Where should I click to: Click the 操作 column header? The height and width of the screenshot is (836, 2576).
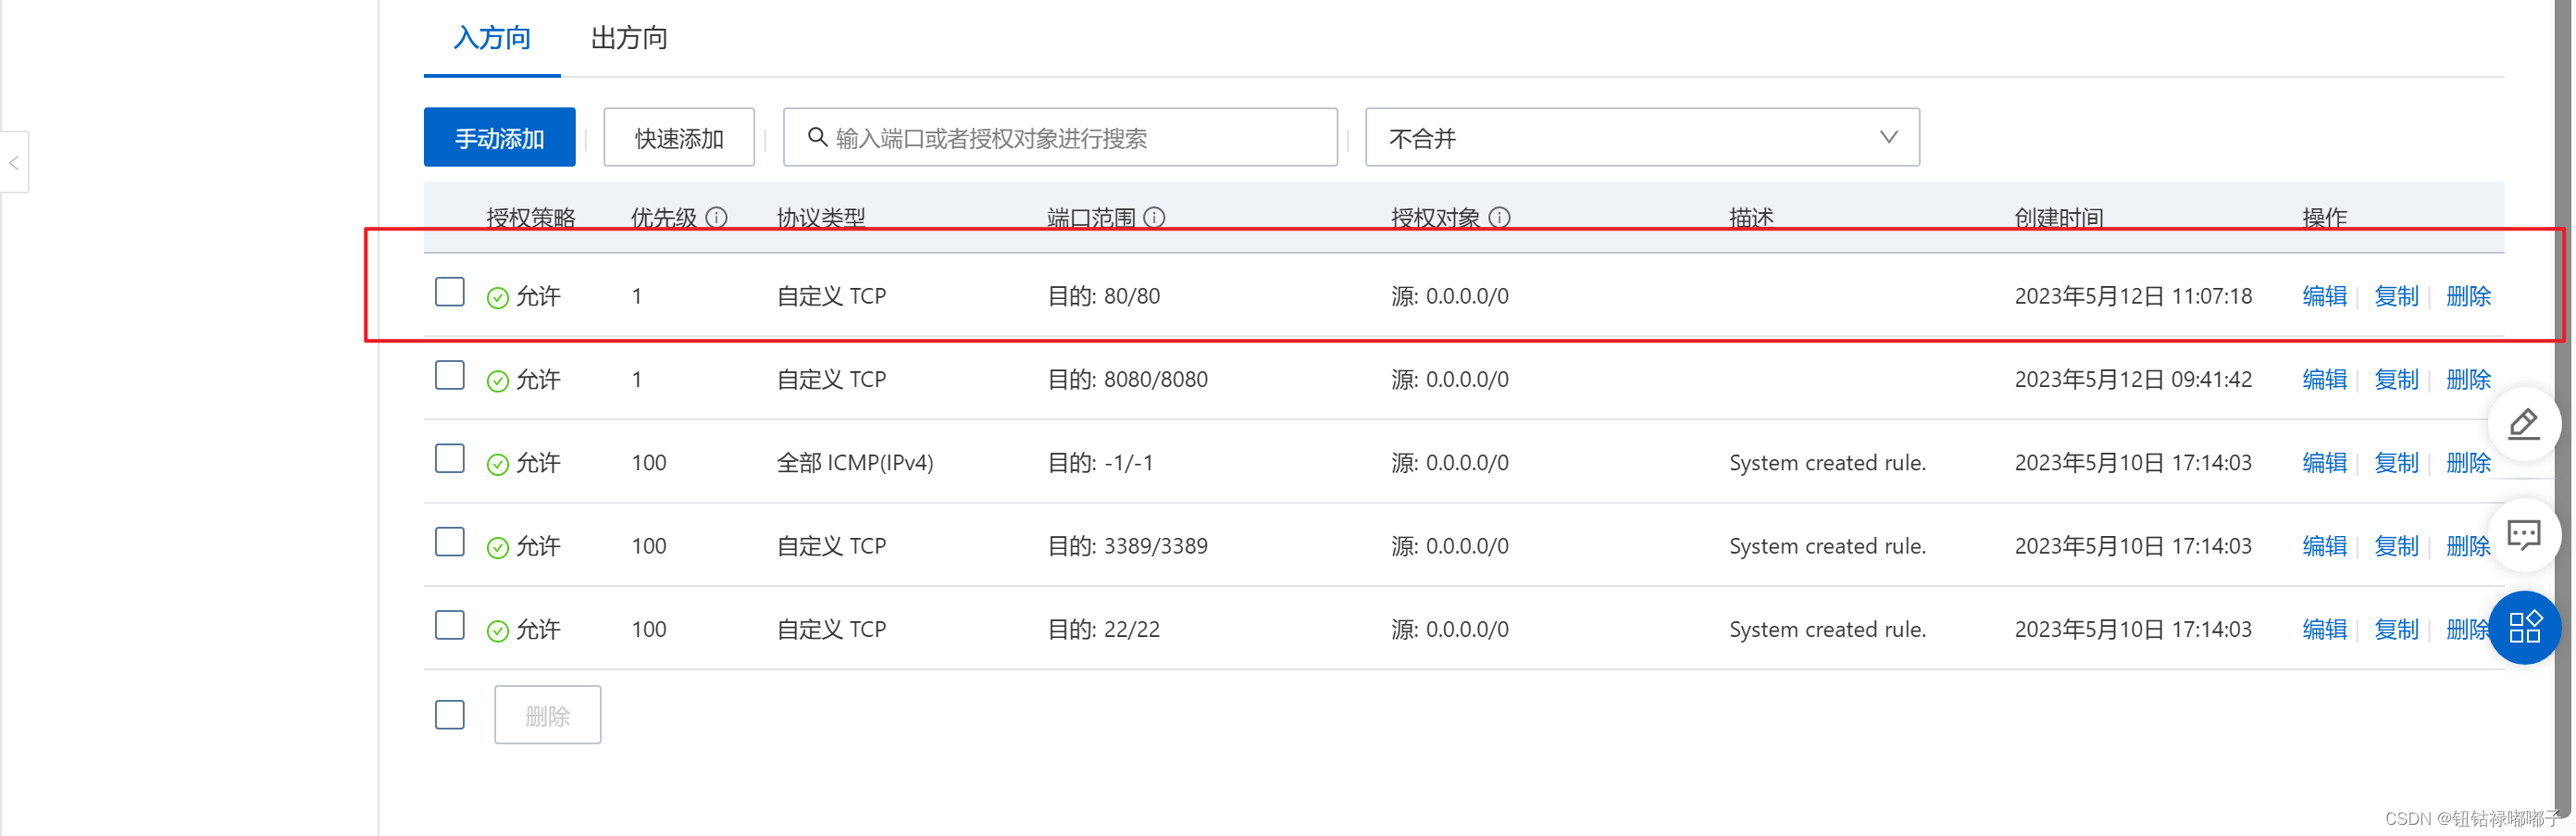(2324, 217)
